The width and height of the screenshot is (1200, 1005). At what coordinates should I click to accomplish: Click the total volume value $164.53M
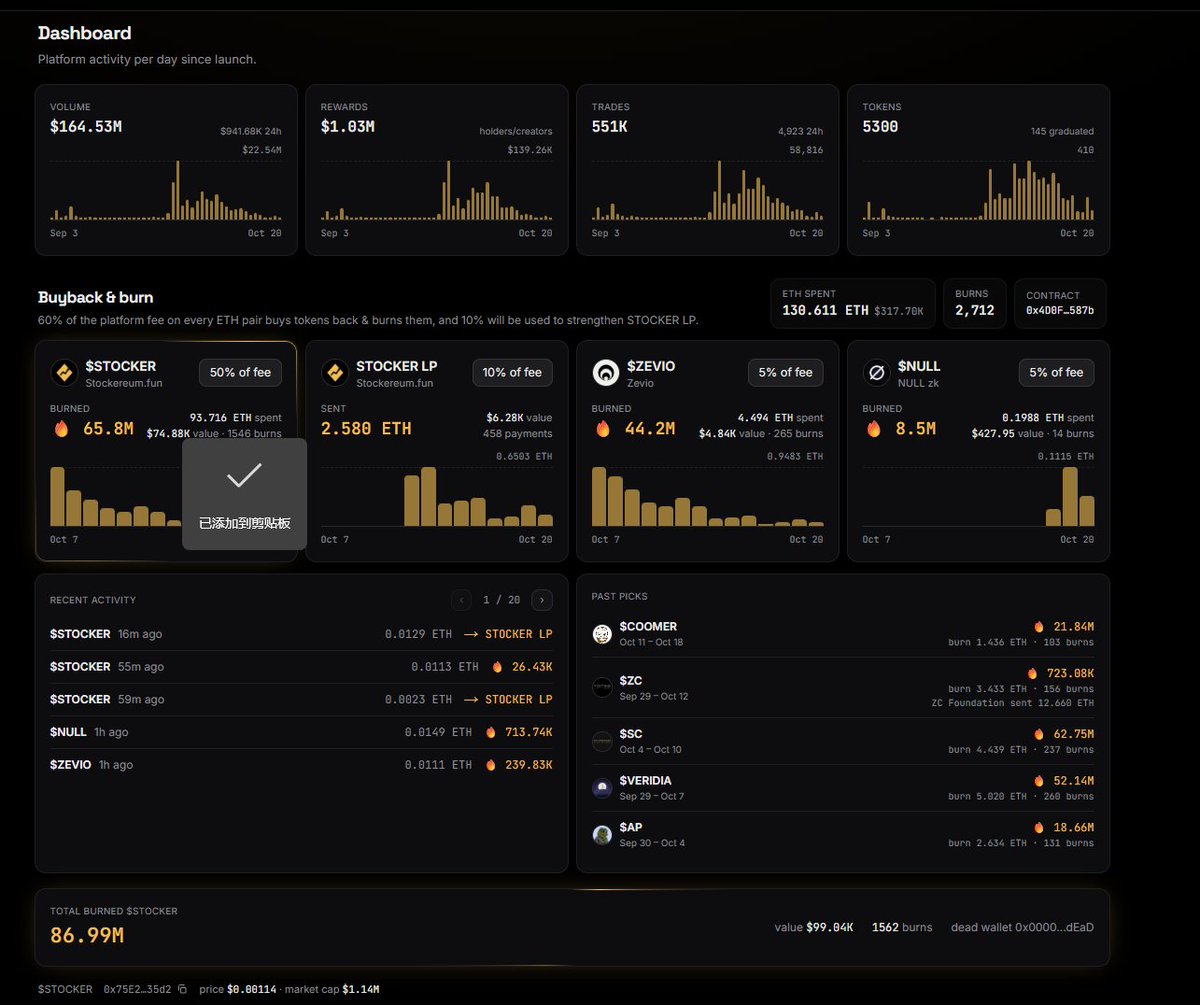click(86, 127)
